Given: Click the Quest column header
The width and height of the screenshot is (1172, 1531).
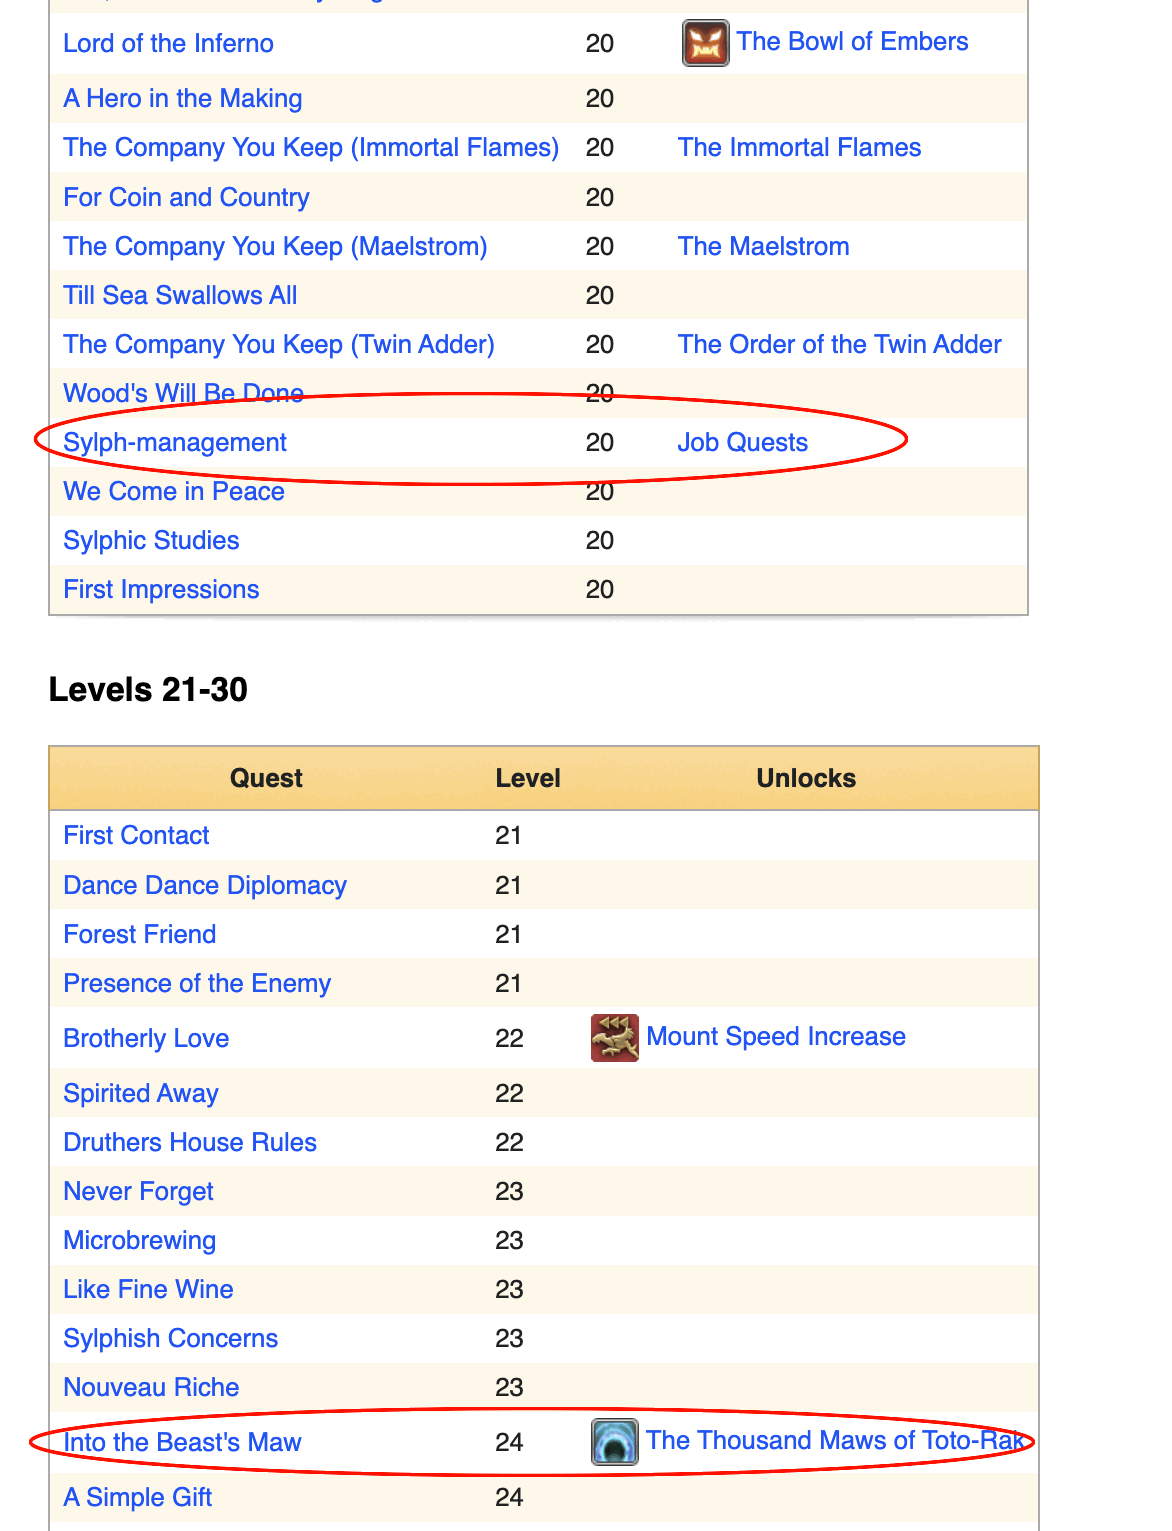Looking at the screenshot, I should pos(266,778).
